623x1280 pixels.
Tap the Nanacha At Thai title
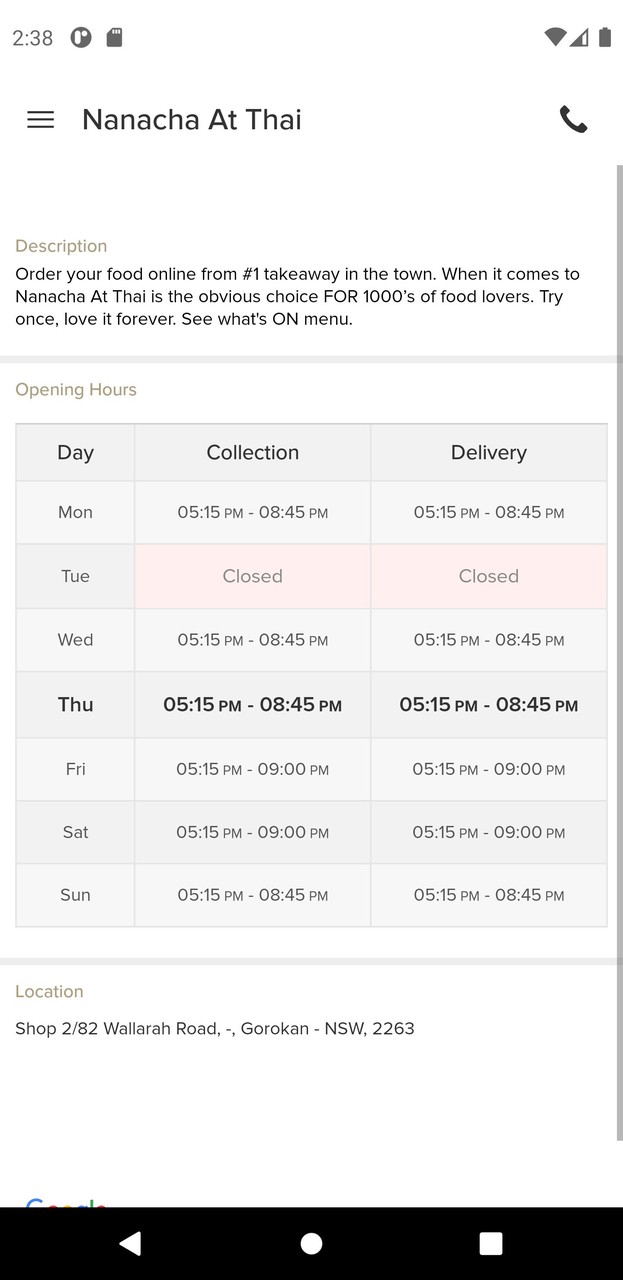[x=191, y=120]
